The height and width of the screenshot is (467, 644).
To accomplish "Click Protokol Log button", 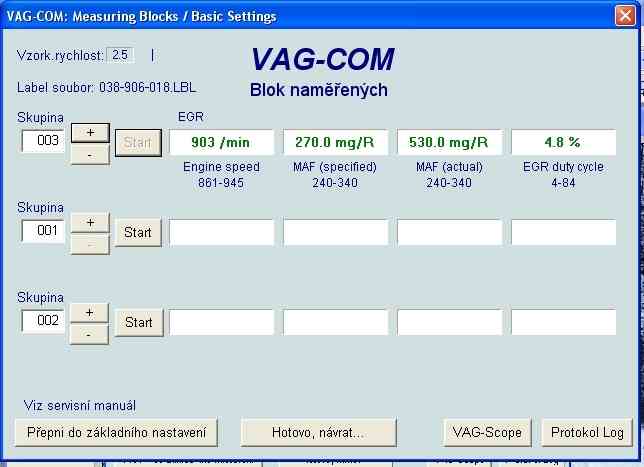I will pos(587,432).
